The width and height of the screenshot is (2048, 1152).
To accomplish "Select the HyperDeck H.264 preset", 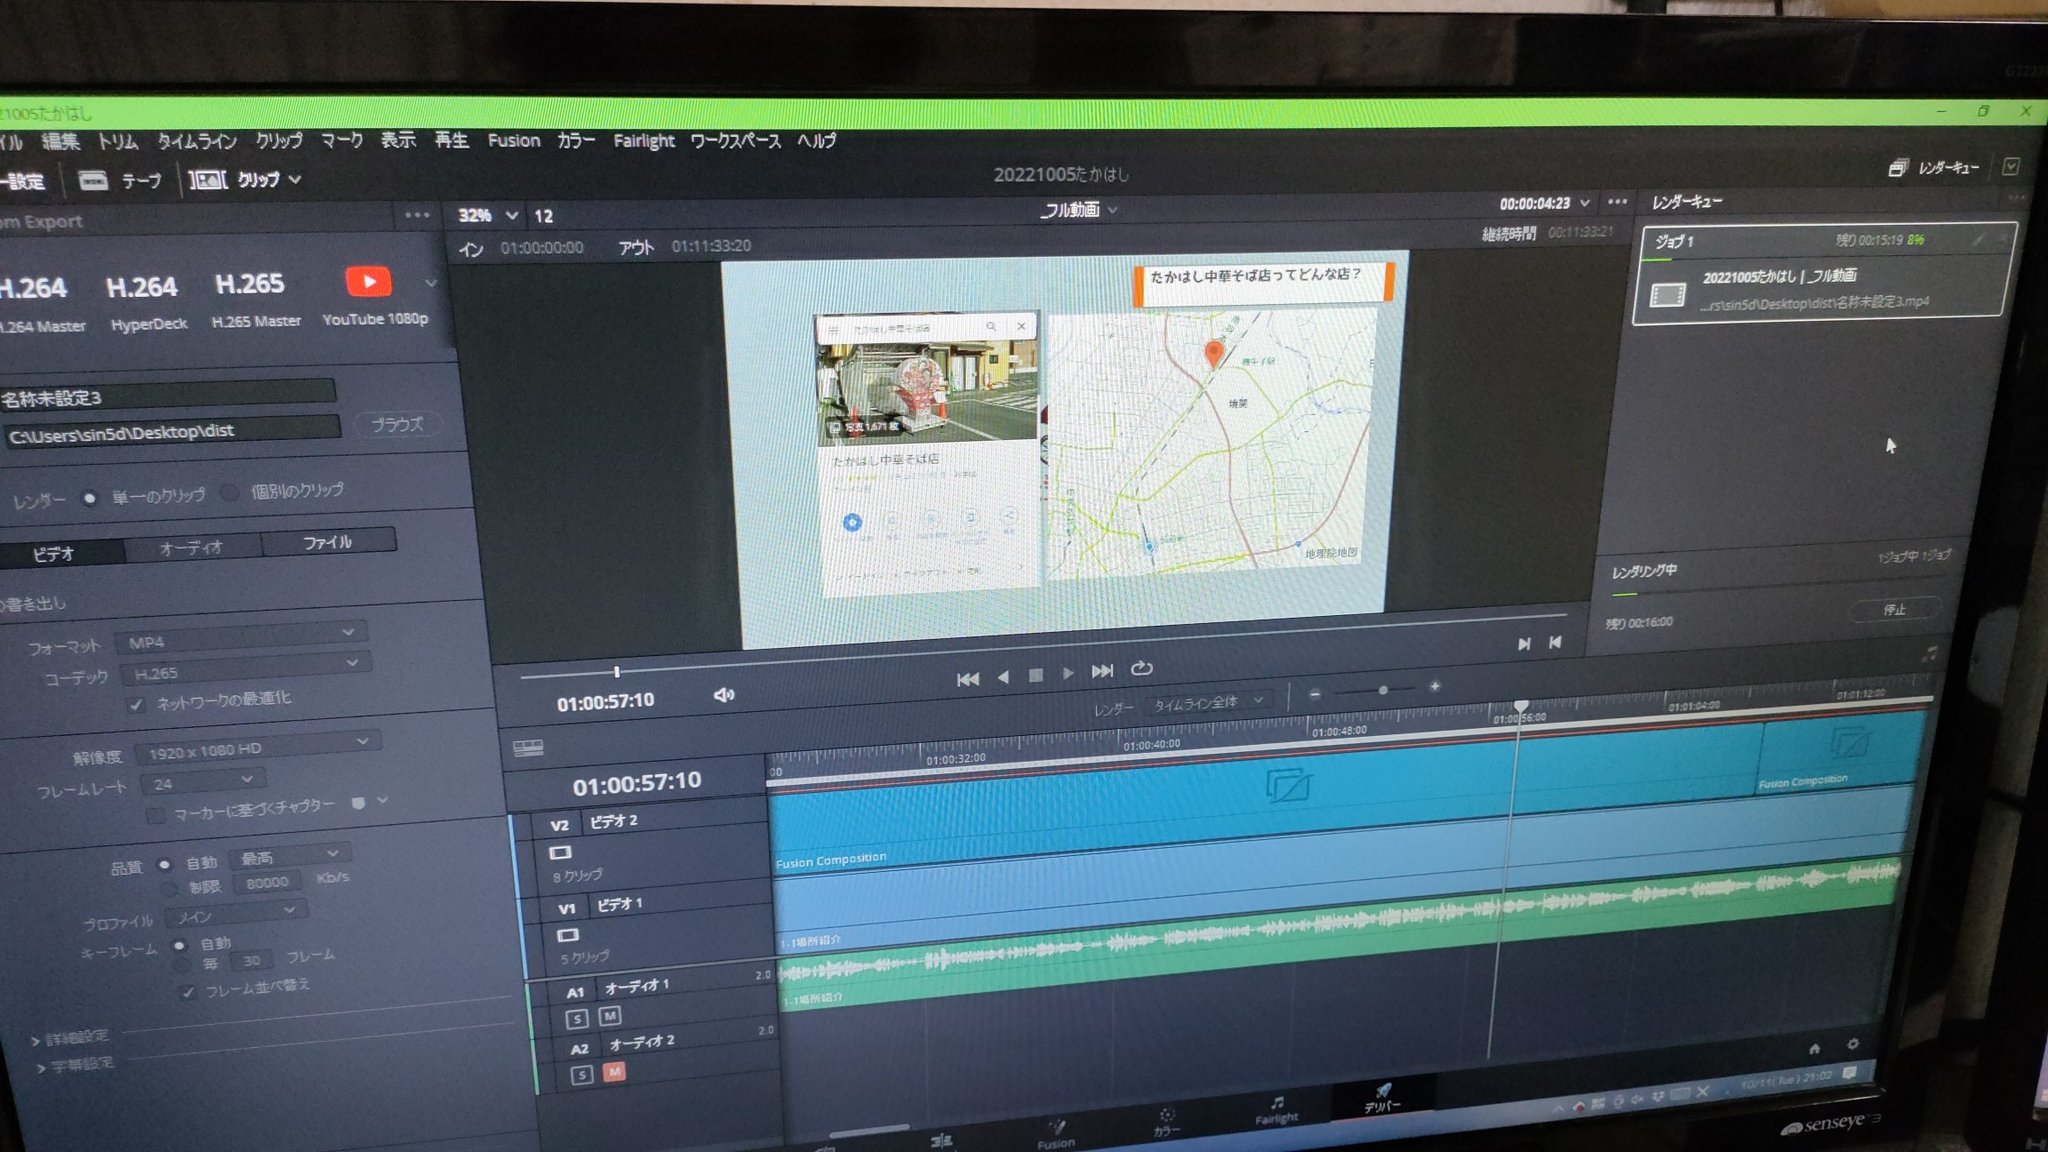I will click(x=146, y=302).
